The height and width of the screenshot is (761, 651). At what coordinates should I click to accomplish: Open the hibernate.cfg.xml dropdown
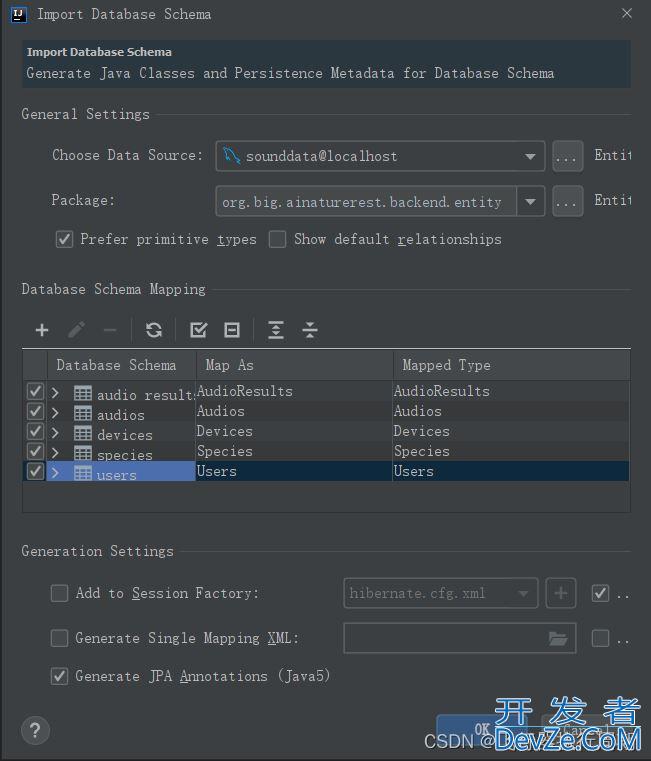tap(523, 593)
